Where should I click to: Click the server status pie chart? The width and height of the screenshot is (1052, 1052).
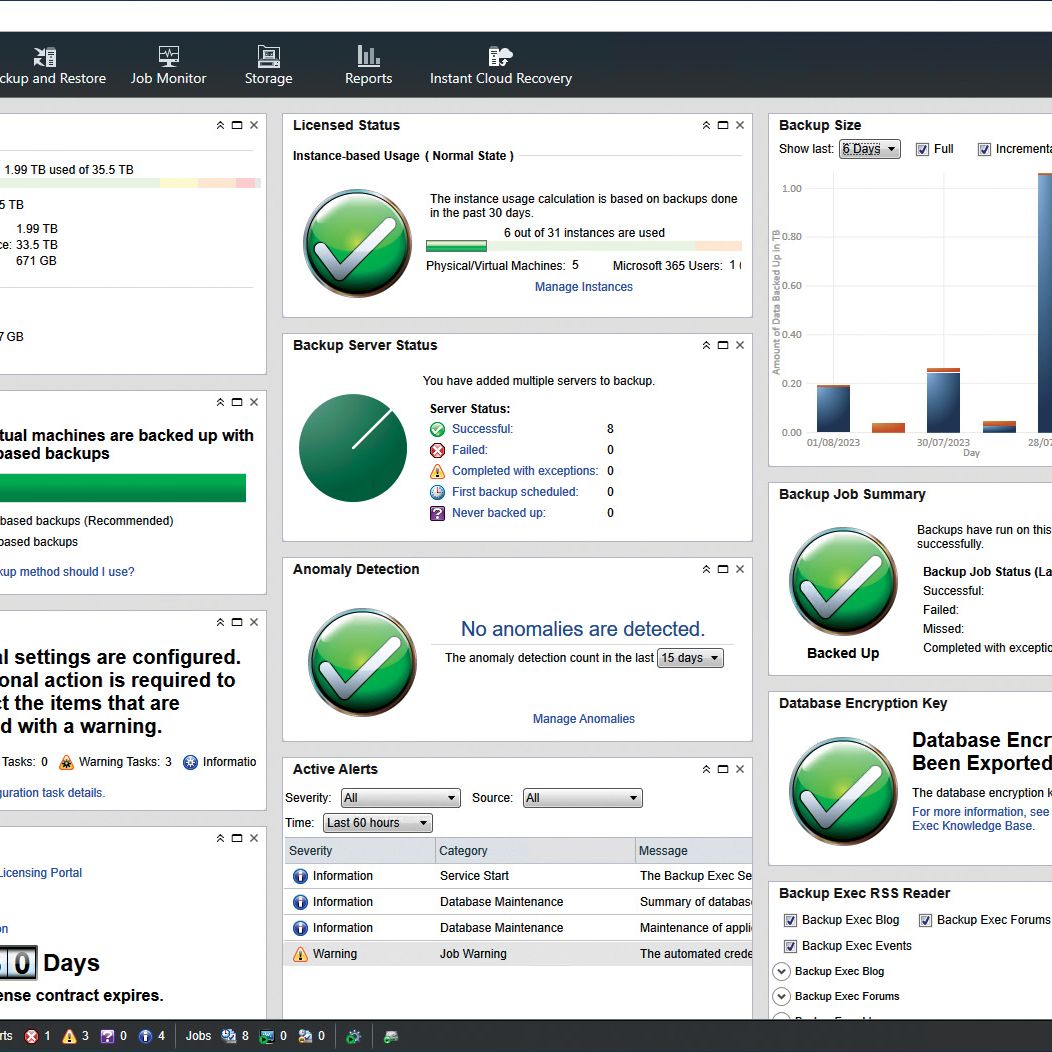tap(353, 448)
